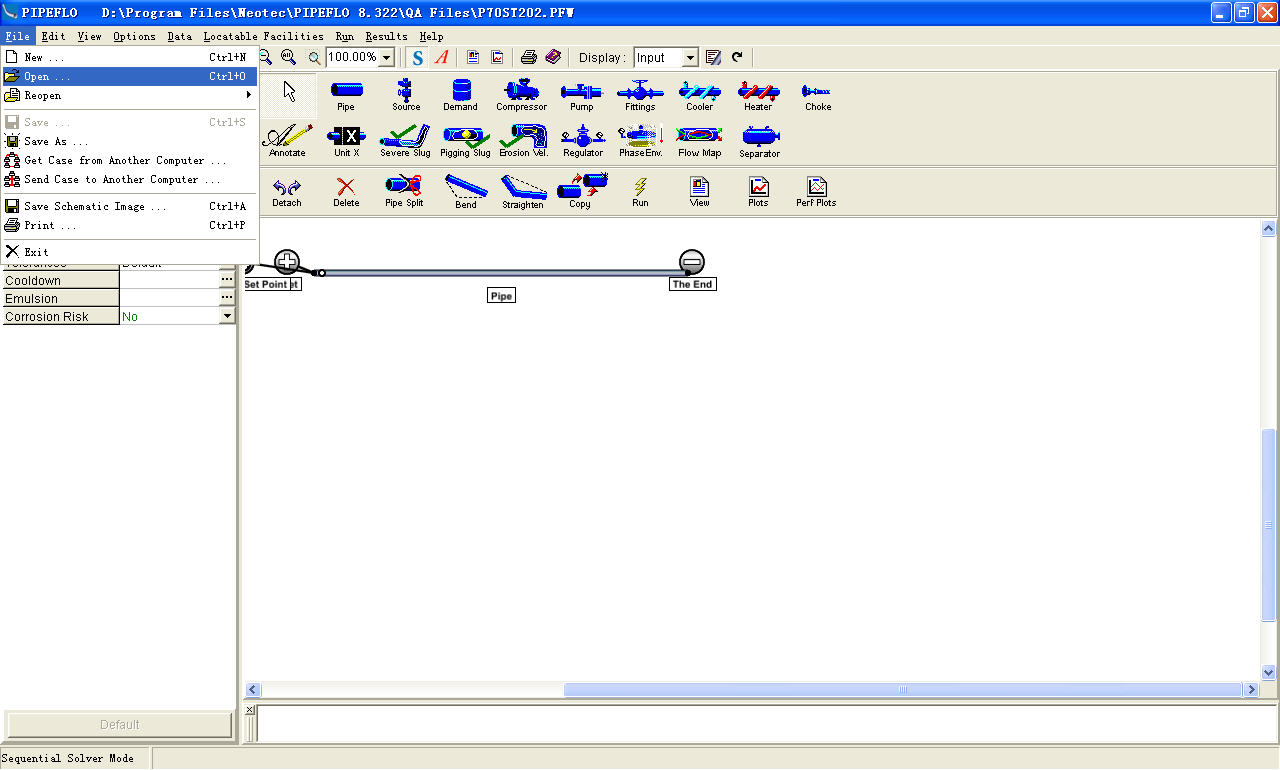Click the blue S toolbar icon

[x=417, y=58]
